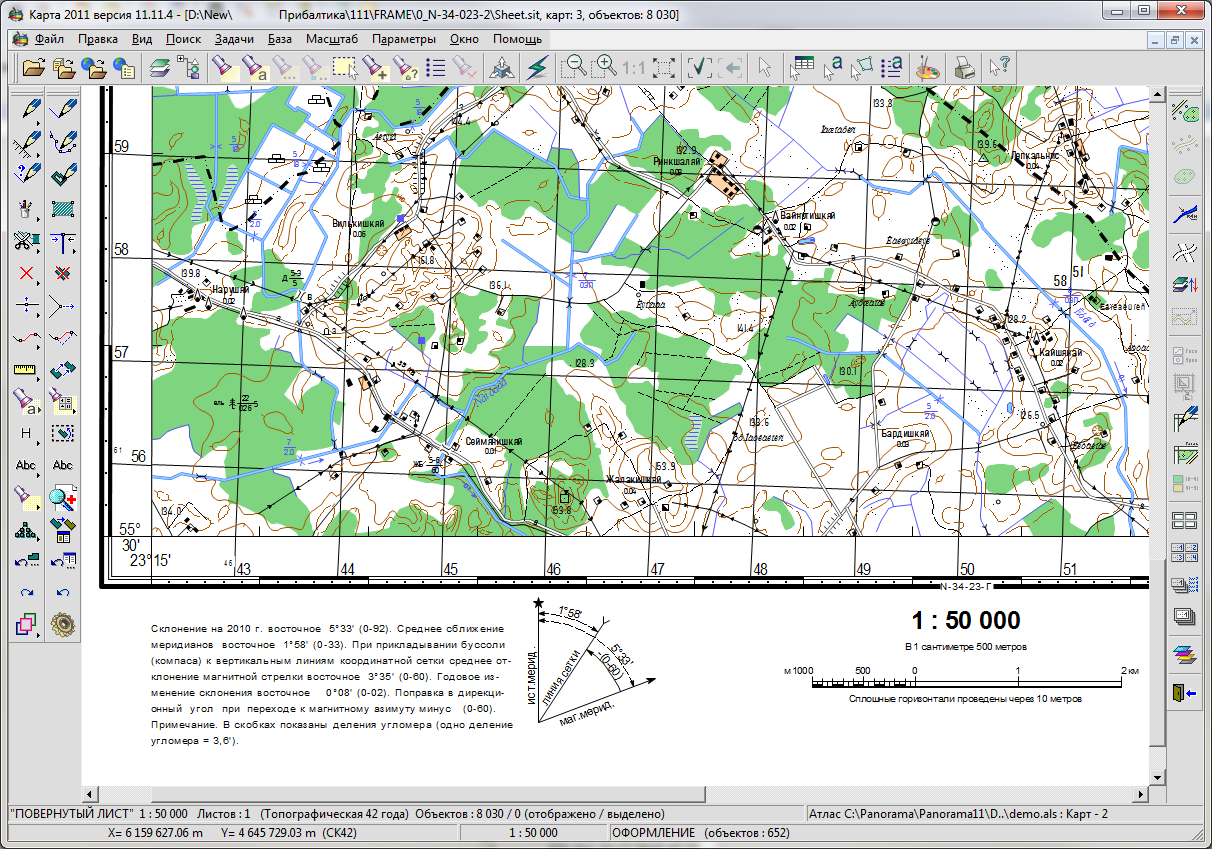
Task: Expand the left Abc text tool flyout
Action: click(x=40, y=474)
